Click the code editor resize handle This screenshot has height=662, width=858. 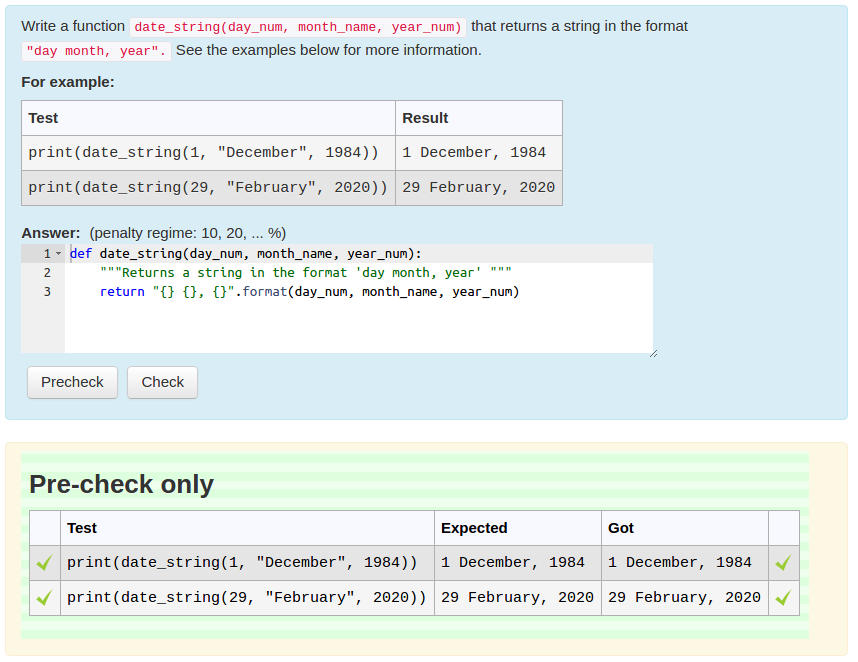point(653,354)
